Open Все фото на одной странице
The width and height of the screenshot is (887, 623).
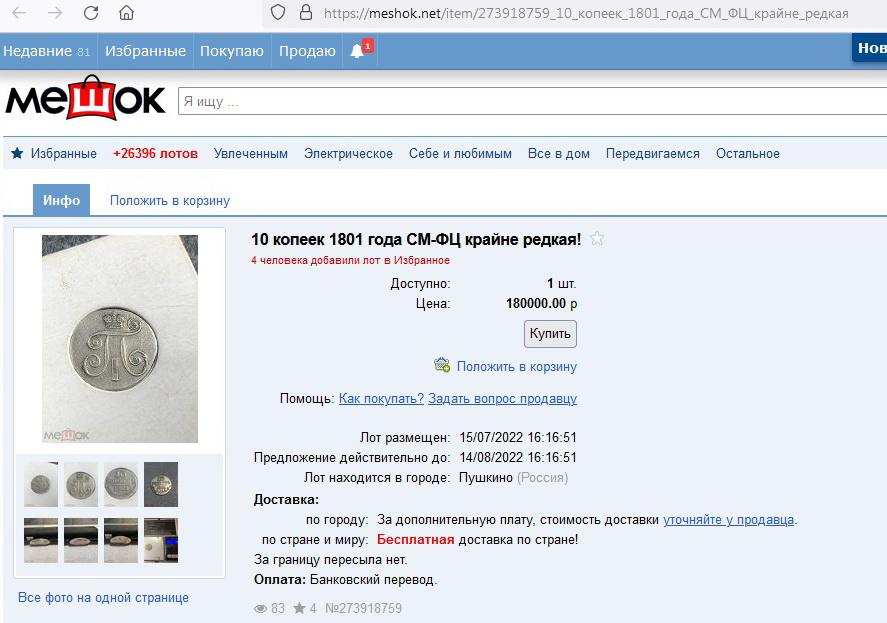click(104, 598)
